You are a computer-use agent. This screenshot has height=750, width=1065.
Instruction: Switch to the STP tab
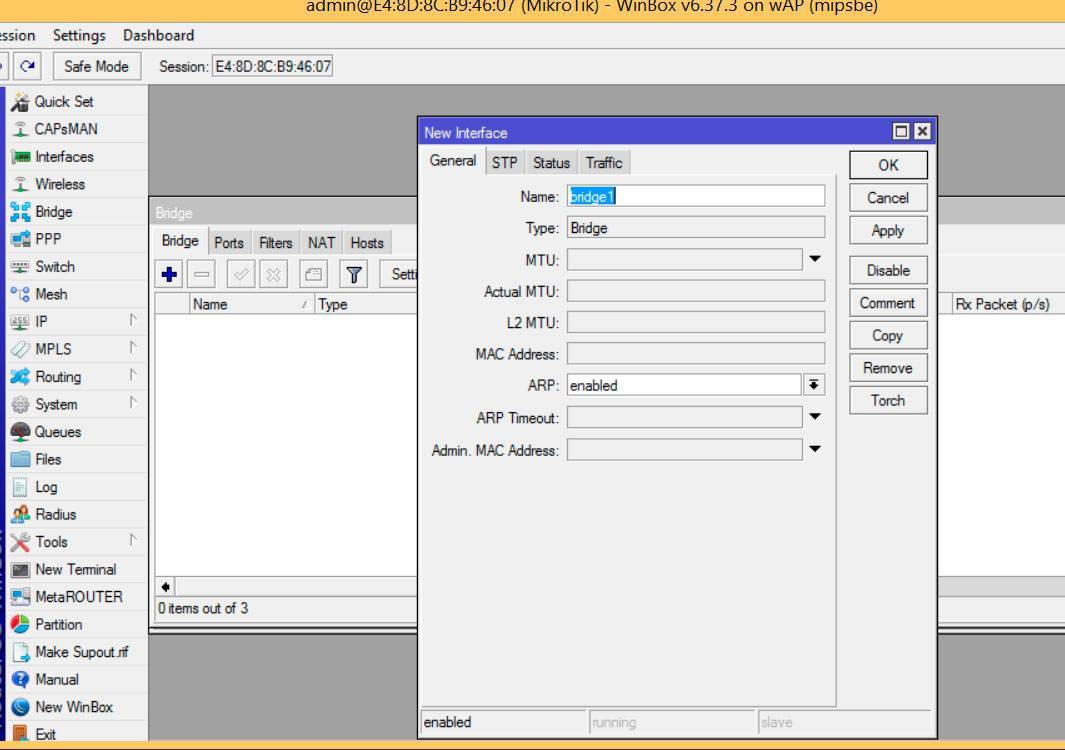click(505, 162)
